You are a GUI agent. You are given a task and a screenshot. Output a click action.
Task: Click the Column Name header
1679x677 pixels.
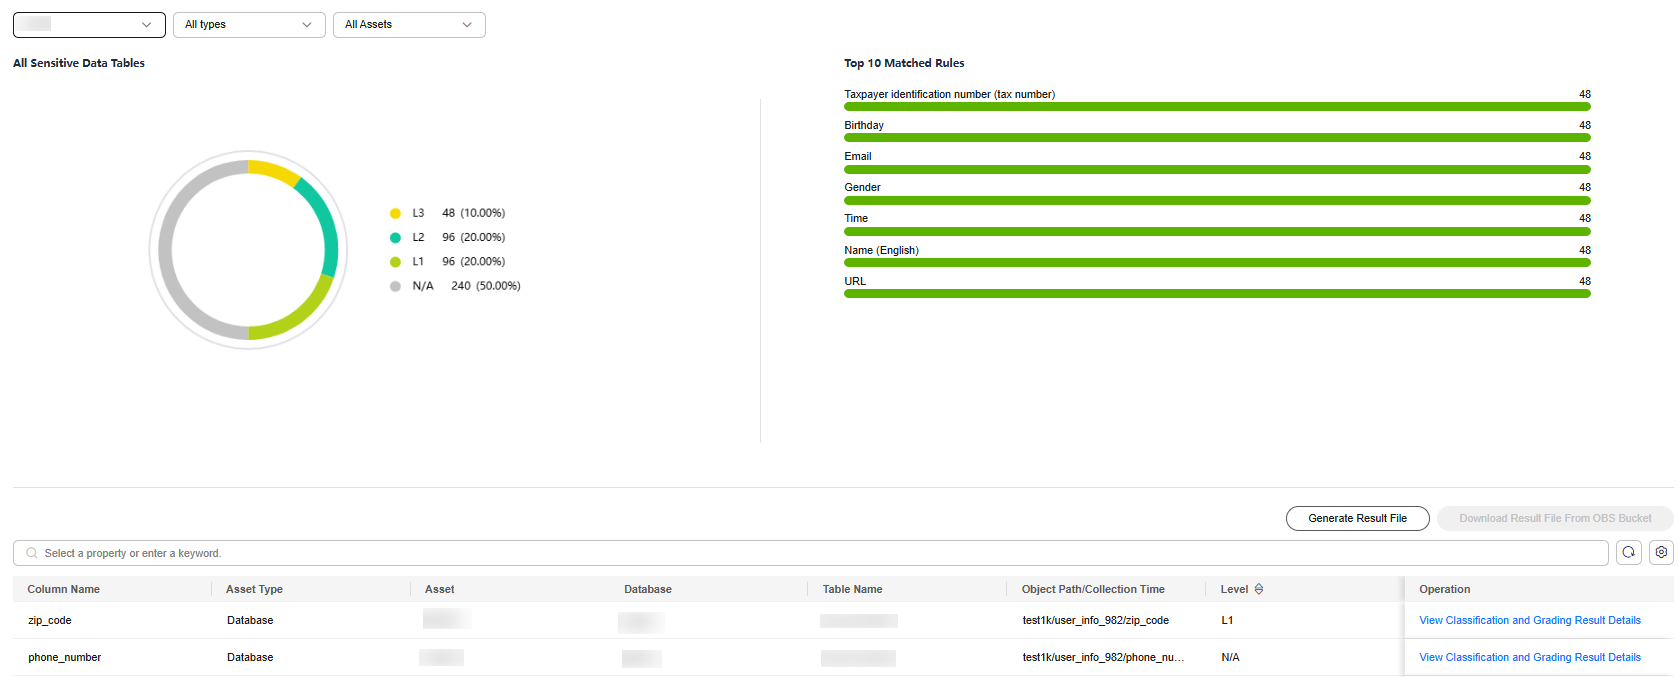click(63, 589)
